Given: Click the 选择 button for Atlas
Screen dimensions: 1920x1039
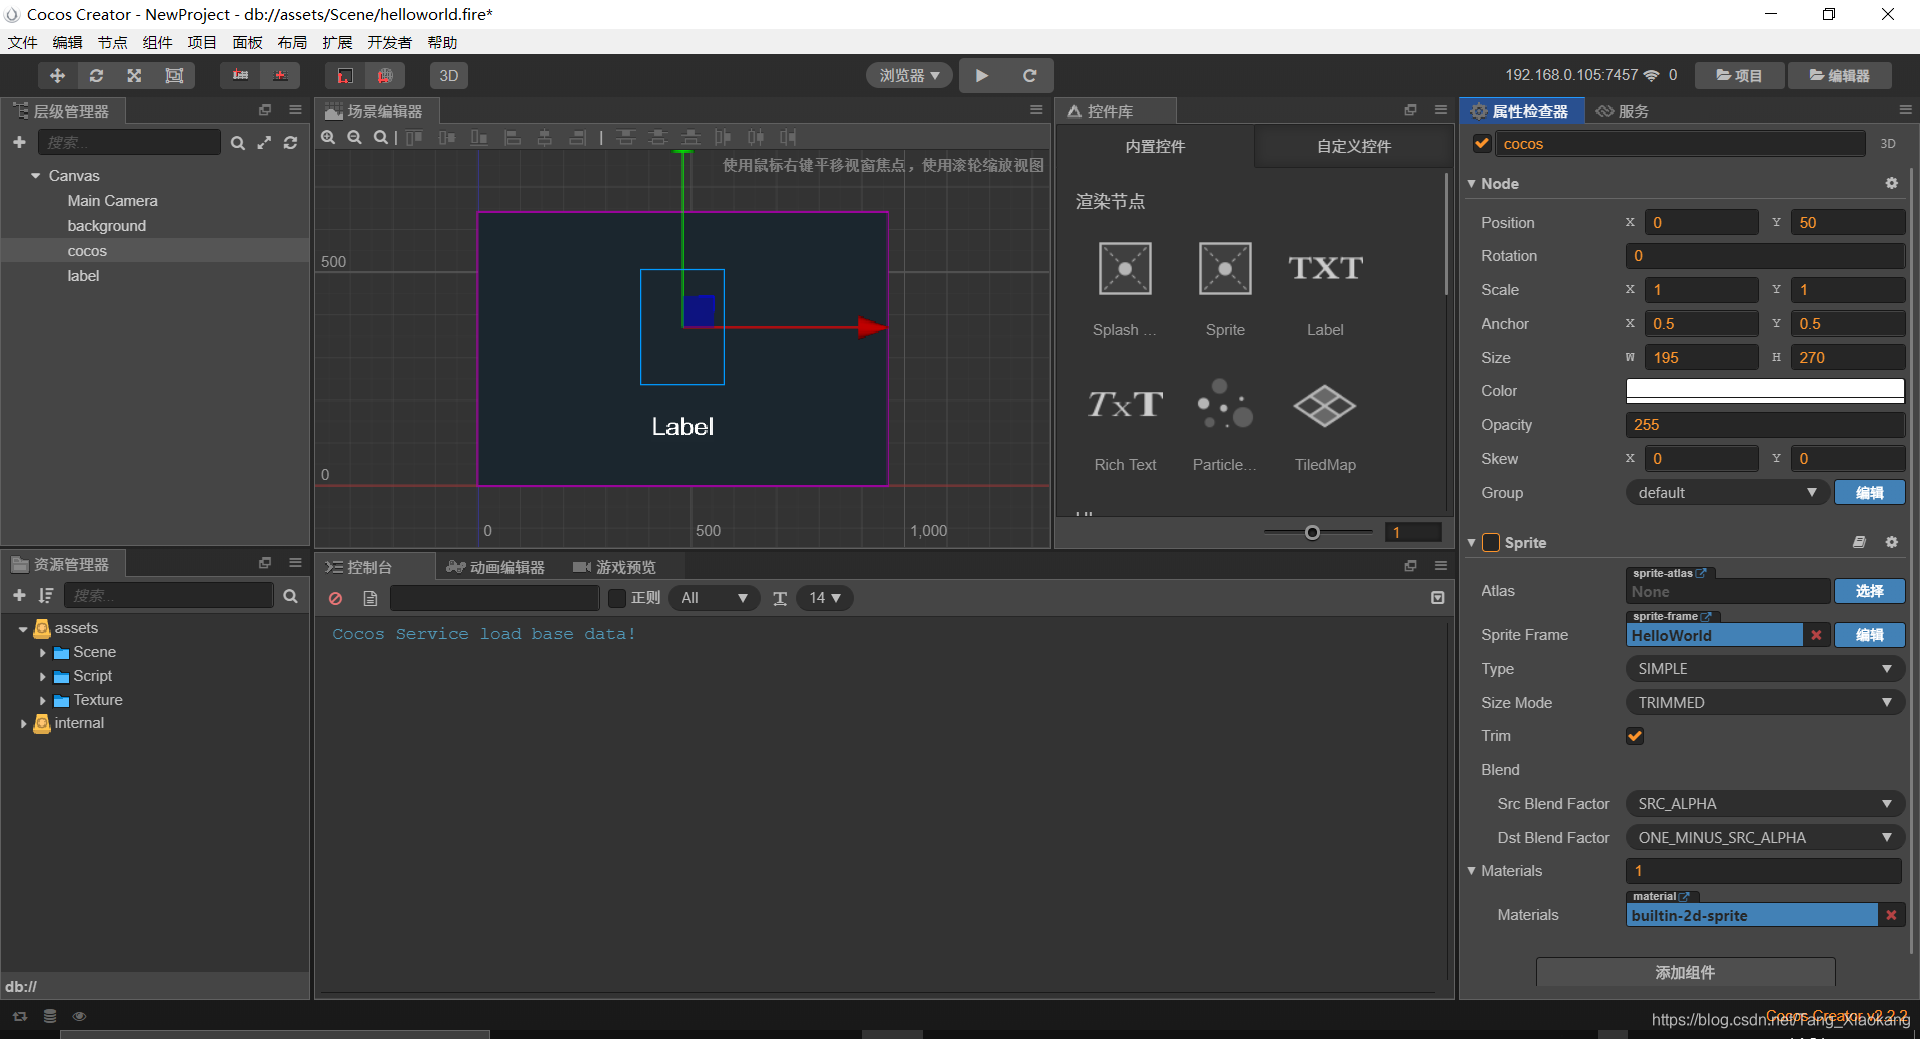Looking at the screenshot, I should coord(1869,592).
